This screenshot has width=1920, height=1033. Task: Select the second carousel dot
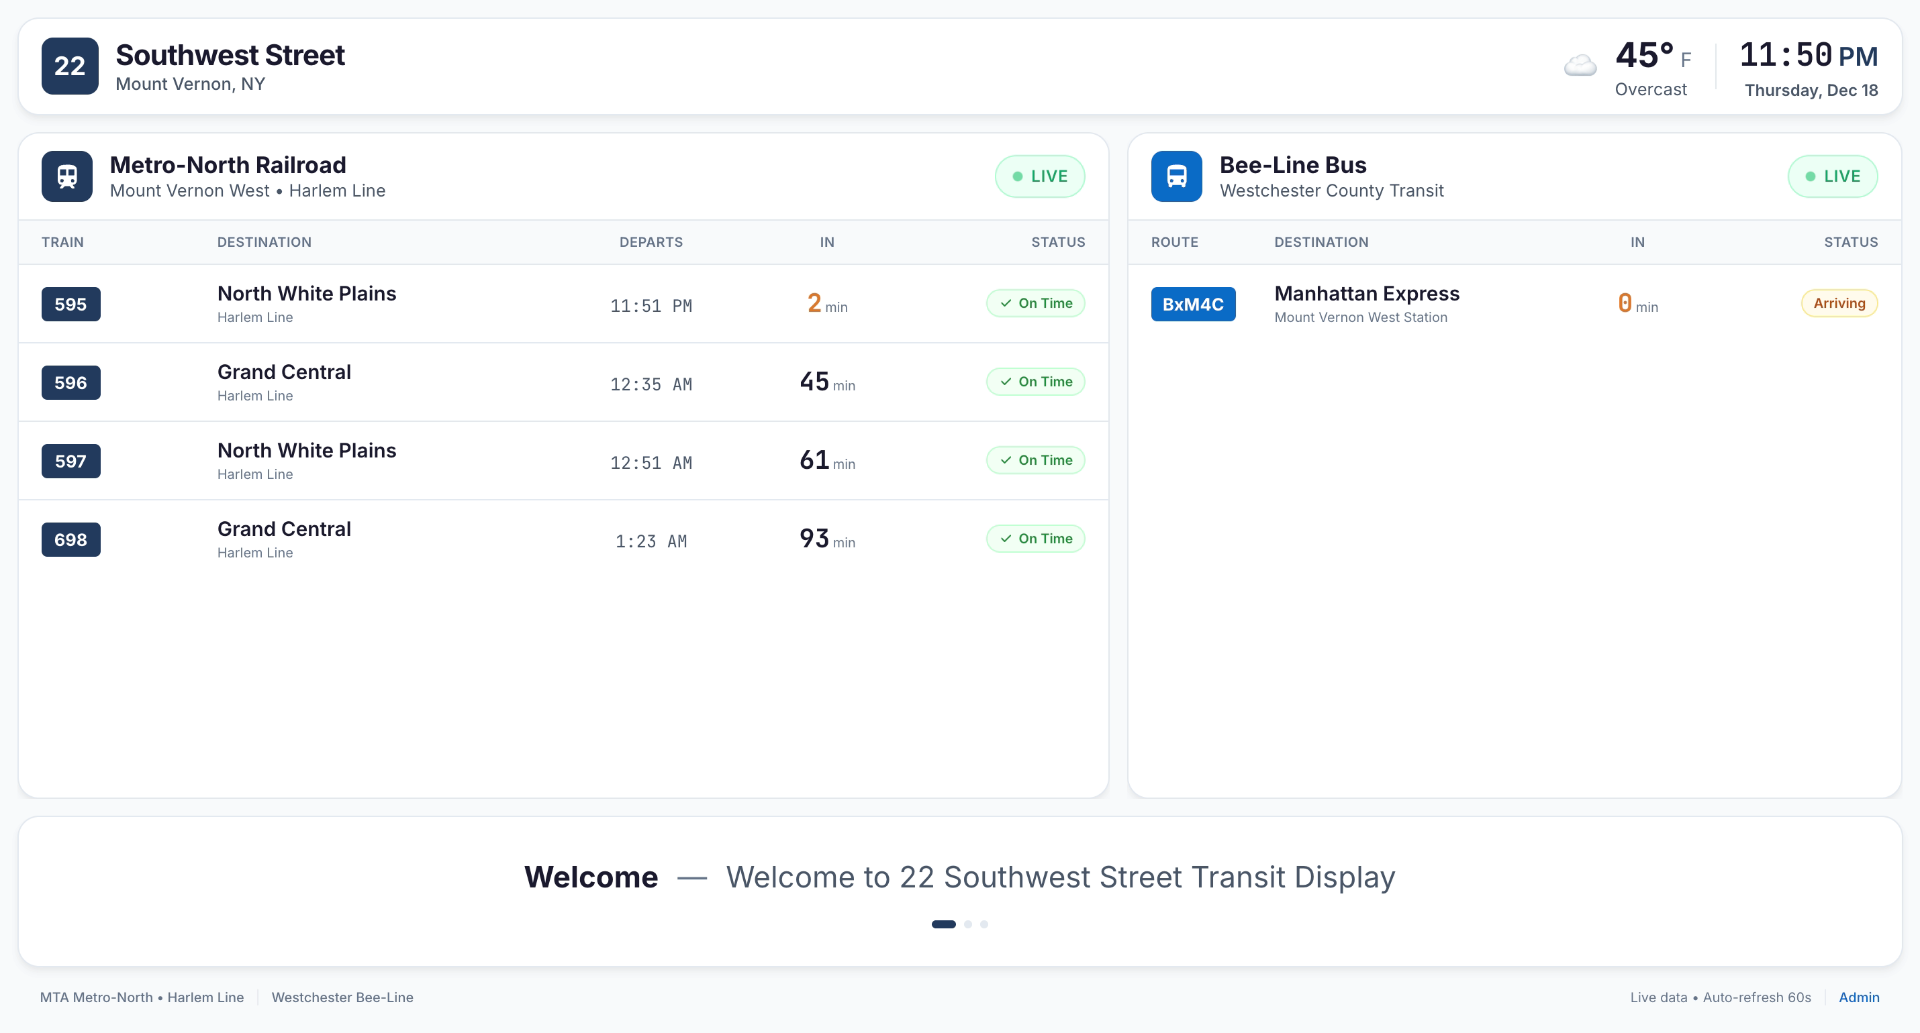(967, 924)
